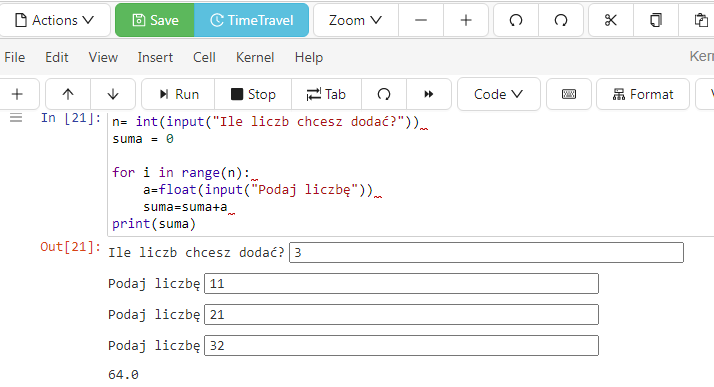714x387 pixels.
Task: Click the 'Ile liczb chcesz dodać?' input field
Action: 486,253
